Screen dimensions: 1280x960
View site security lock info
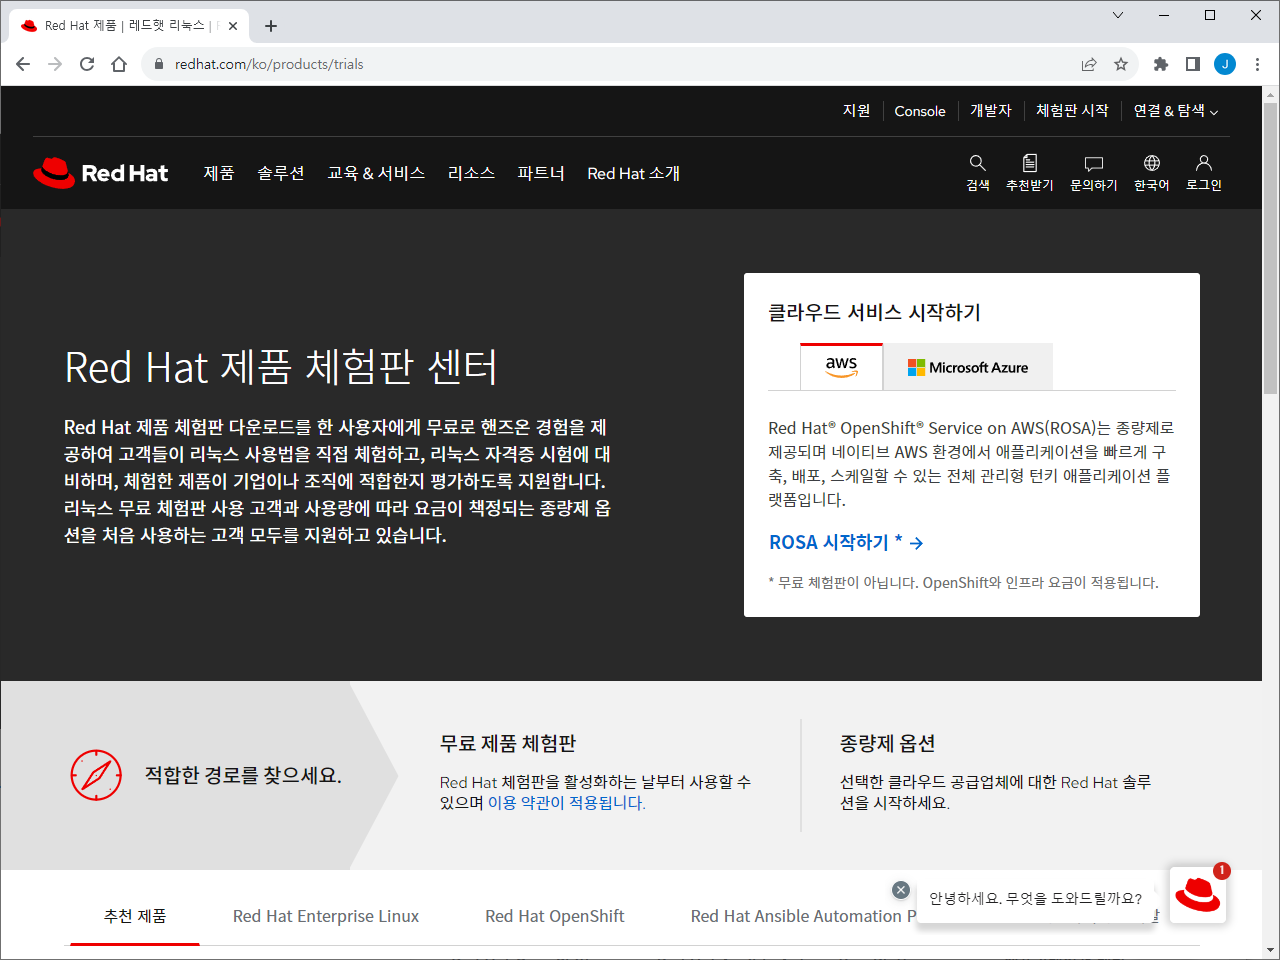tap(158, 64)
